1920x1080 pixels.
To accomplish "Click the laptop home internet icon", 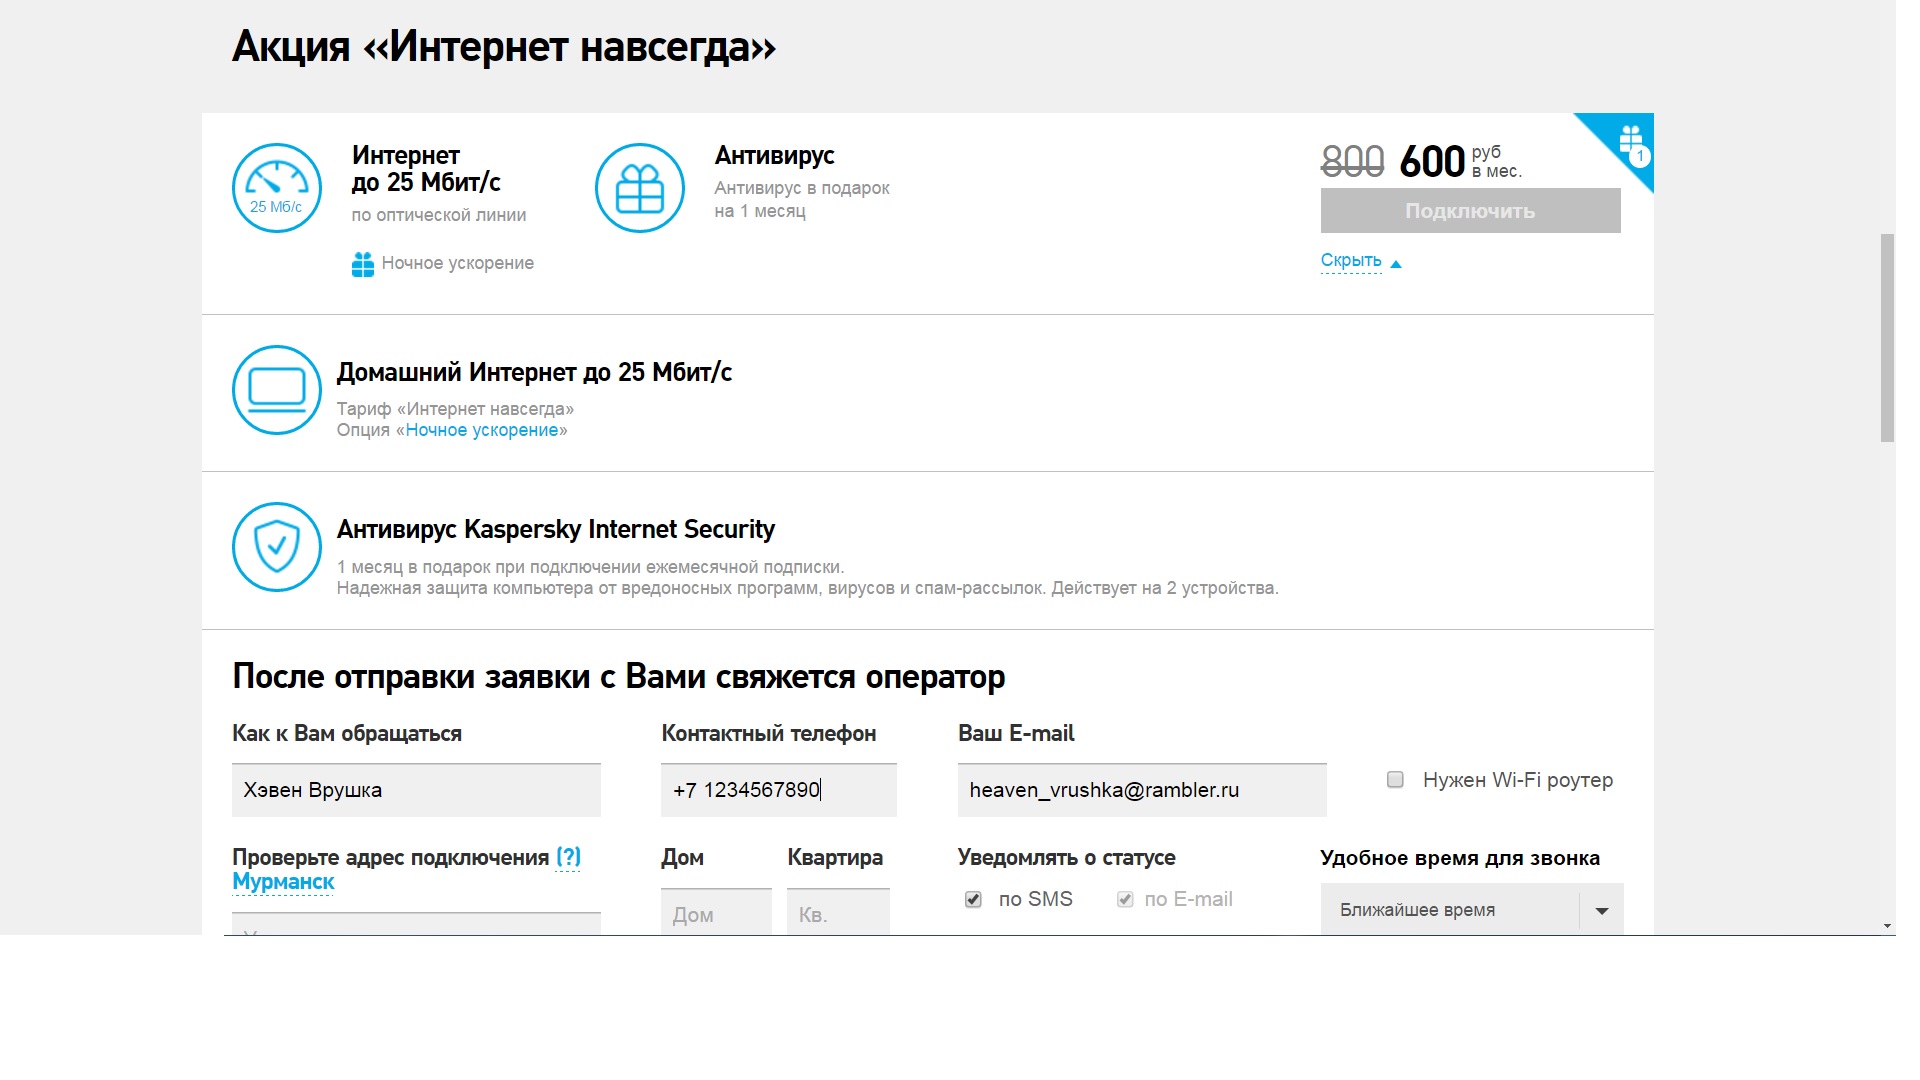I will pyautogui.click(x=277, y=390).
